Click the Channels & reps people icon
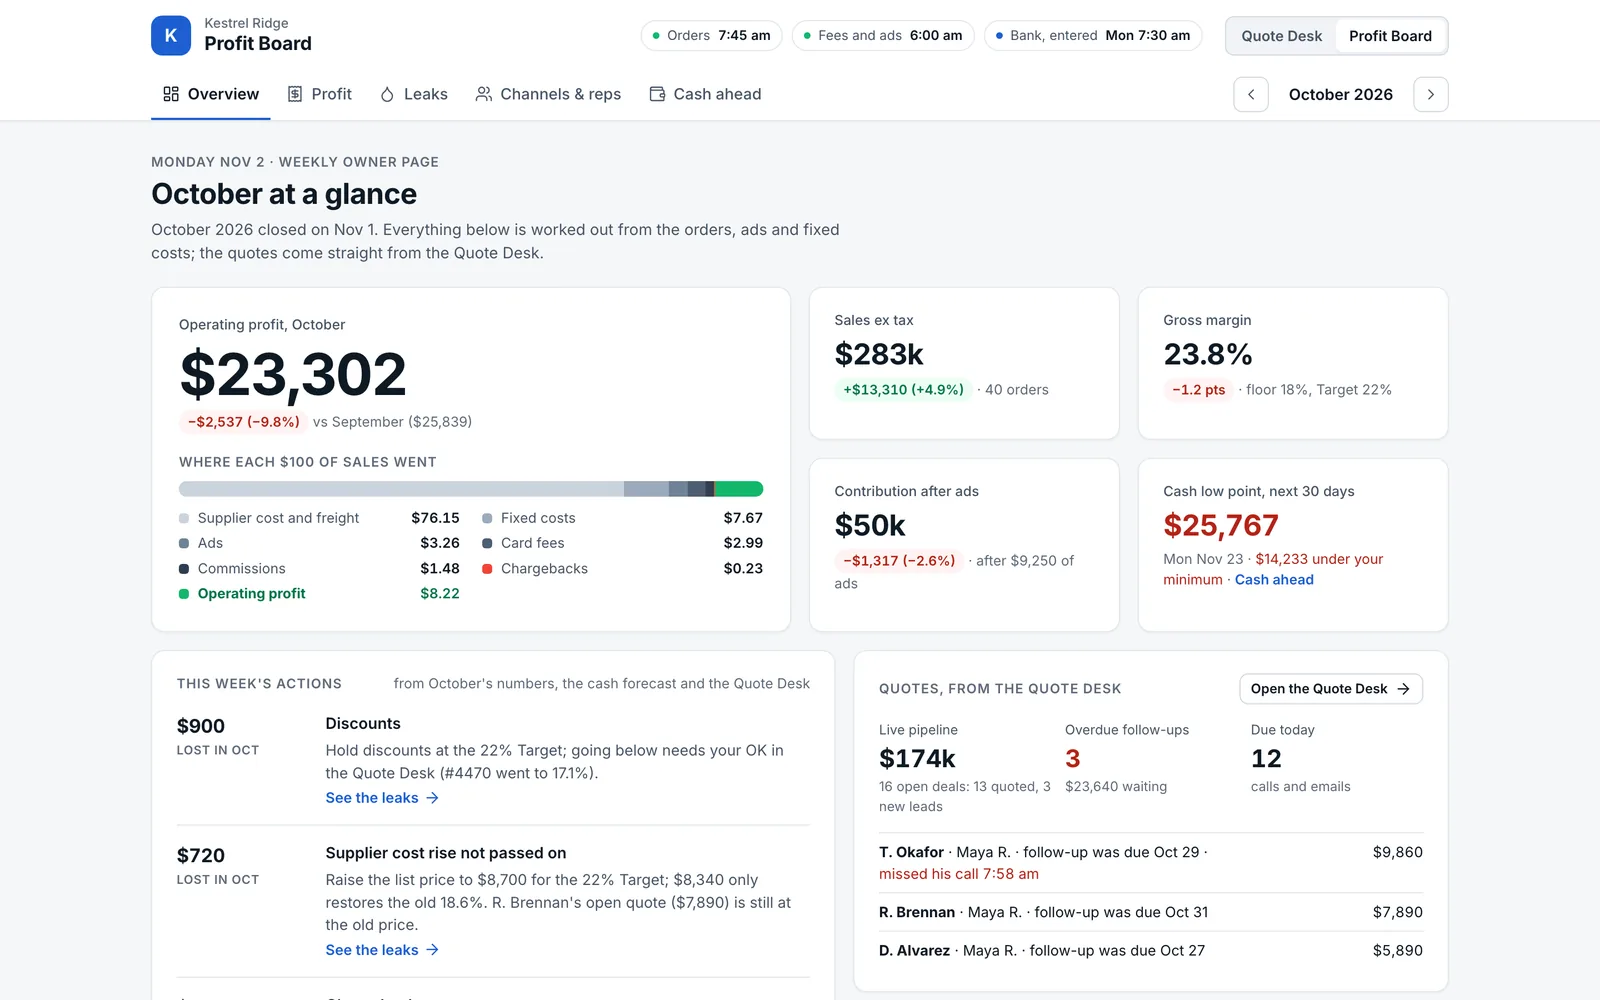The width and height of the screenshot is (1600, 1000). 484,94
